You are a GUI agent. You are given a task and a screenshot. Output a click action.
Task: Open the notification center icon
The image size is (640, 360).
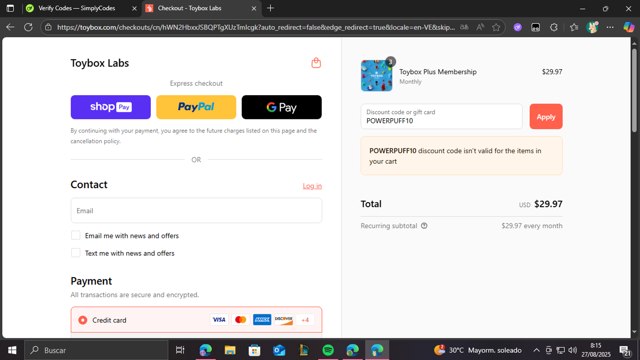(624, 350)
